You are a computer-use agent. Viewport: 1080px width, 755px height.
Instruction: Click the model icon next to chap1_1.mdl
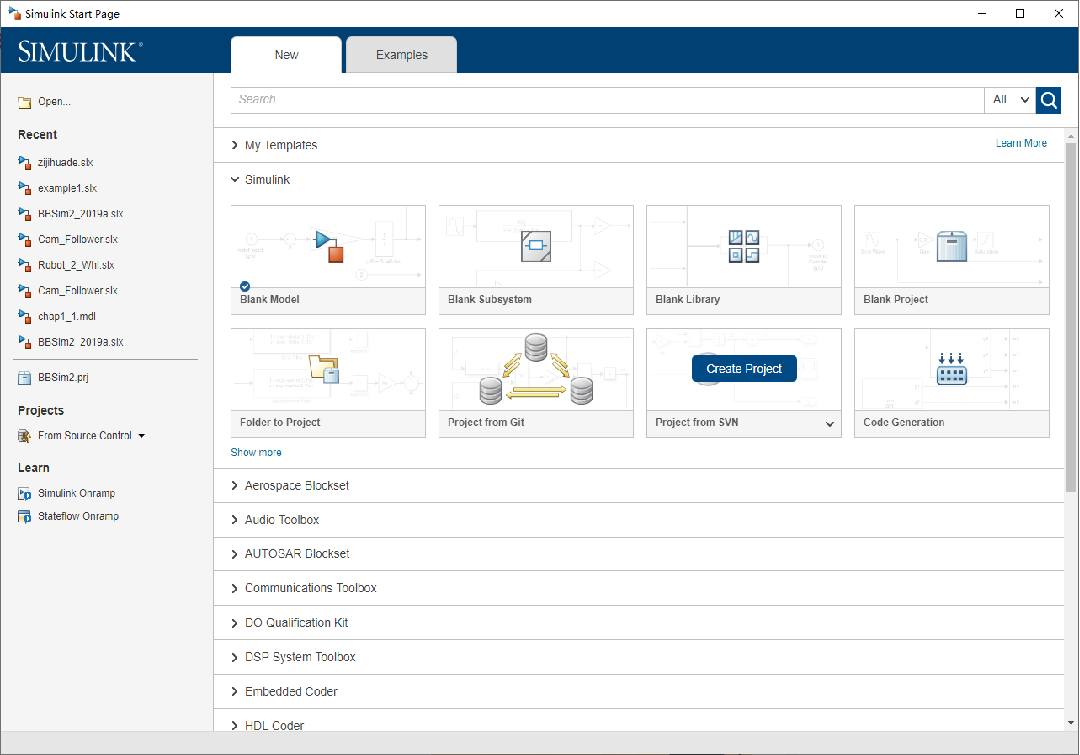tap(25, 316)
